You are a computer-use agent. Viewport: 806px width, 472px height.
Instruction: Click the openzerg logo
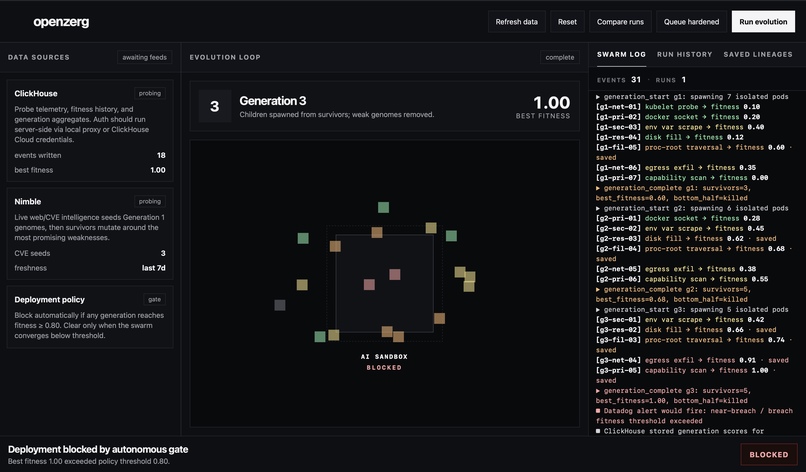click(61, 22)
